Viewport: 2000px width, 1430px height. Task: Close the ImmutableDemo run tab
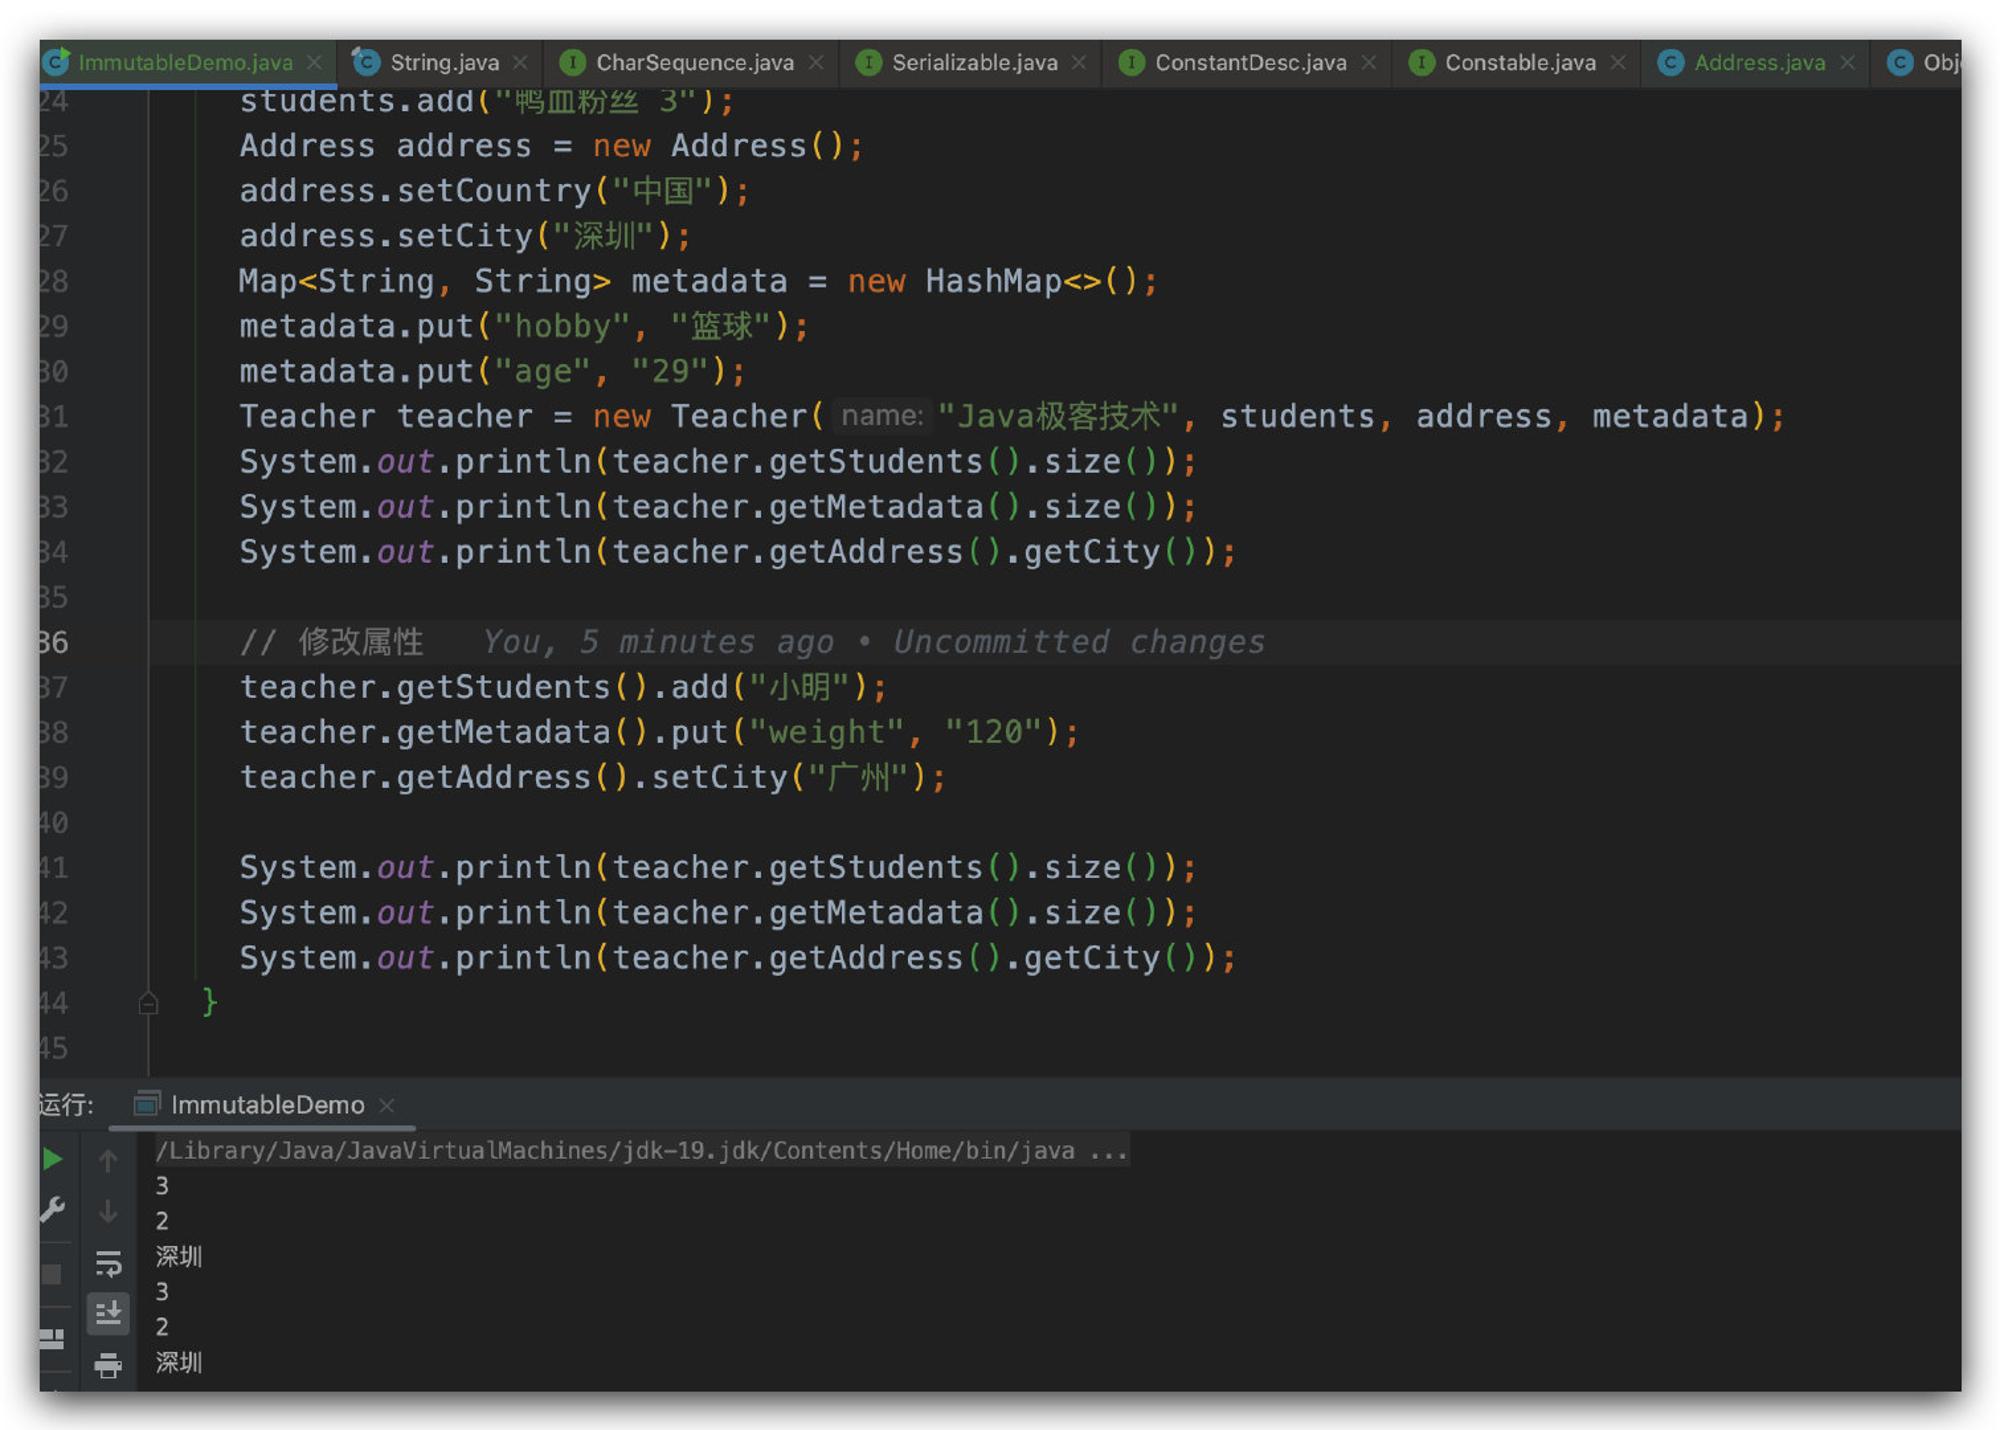pos(387,1105)
